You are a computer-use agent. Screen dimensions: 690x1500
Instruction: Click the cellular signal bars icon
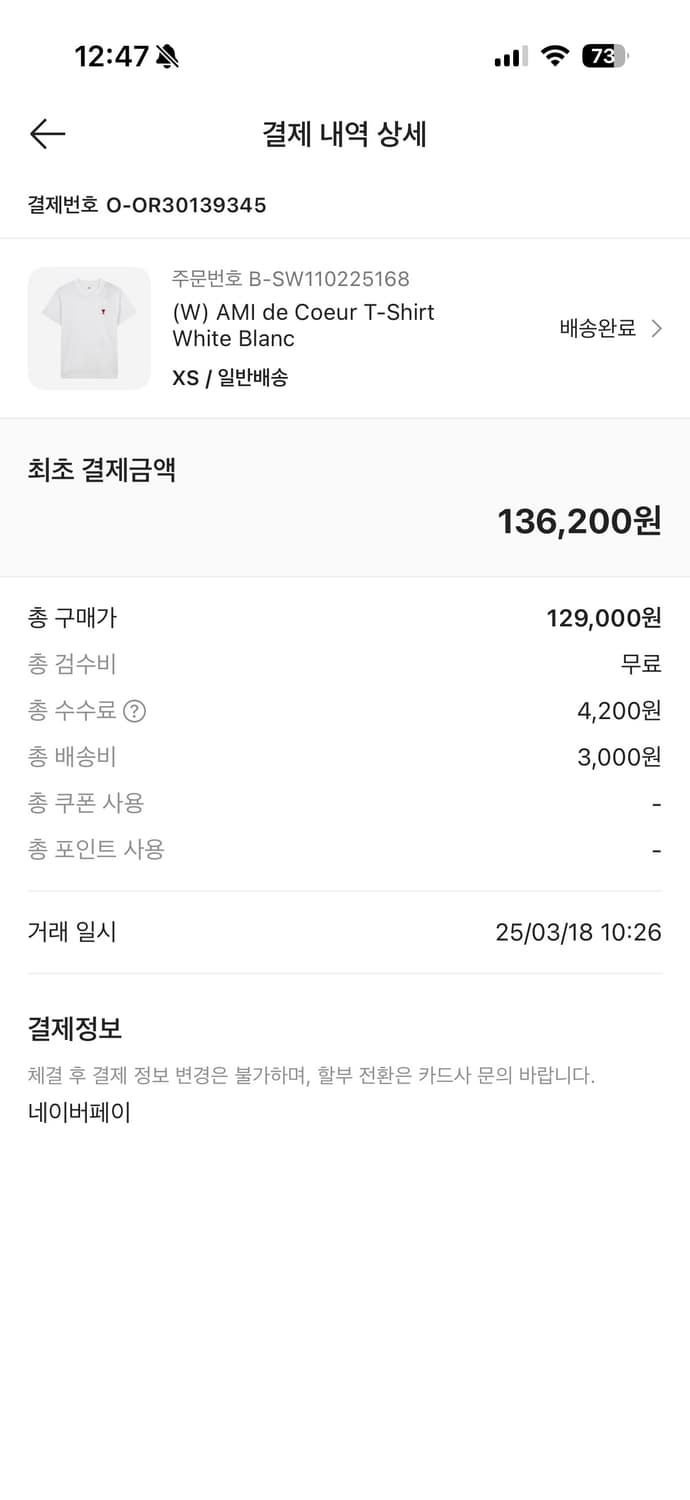(507, 57)
